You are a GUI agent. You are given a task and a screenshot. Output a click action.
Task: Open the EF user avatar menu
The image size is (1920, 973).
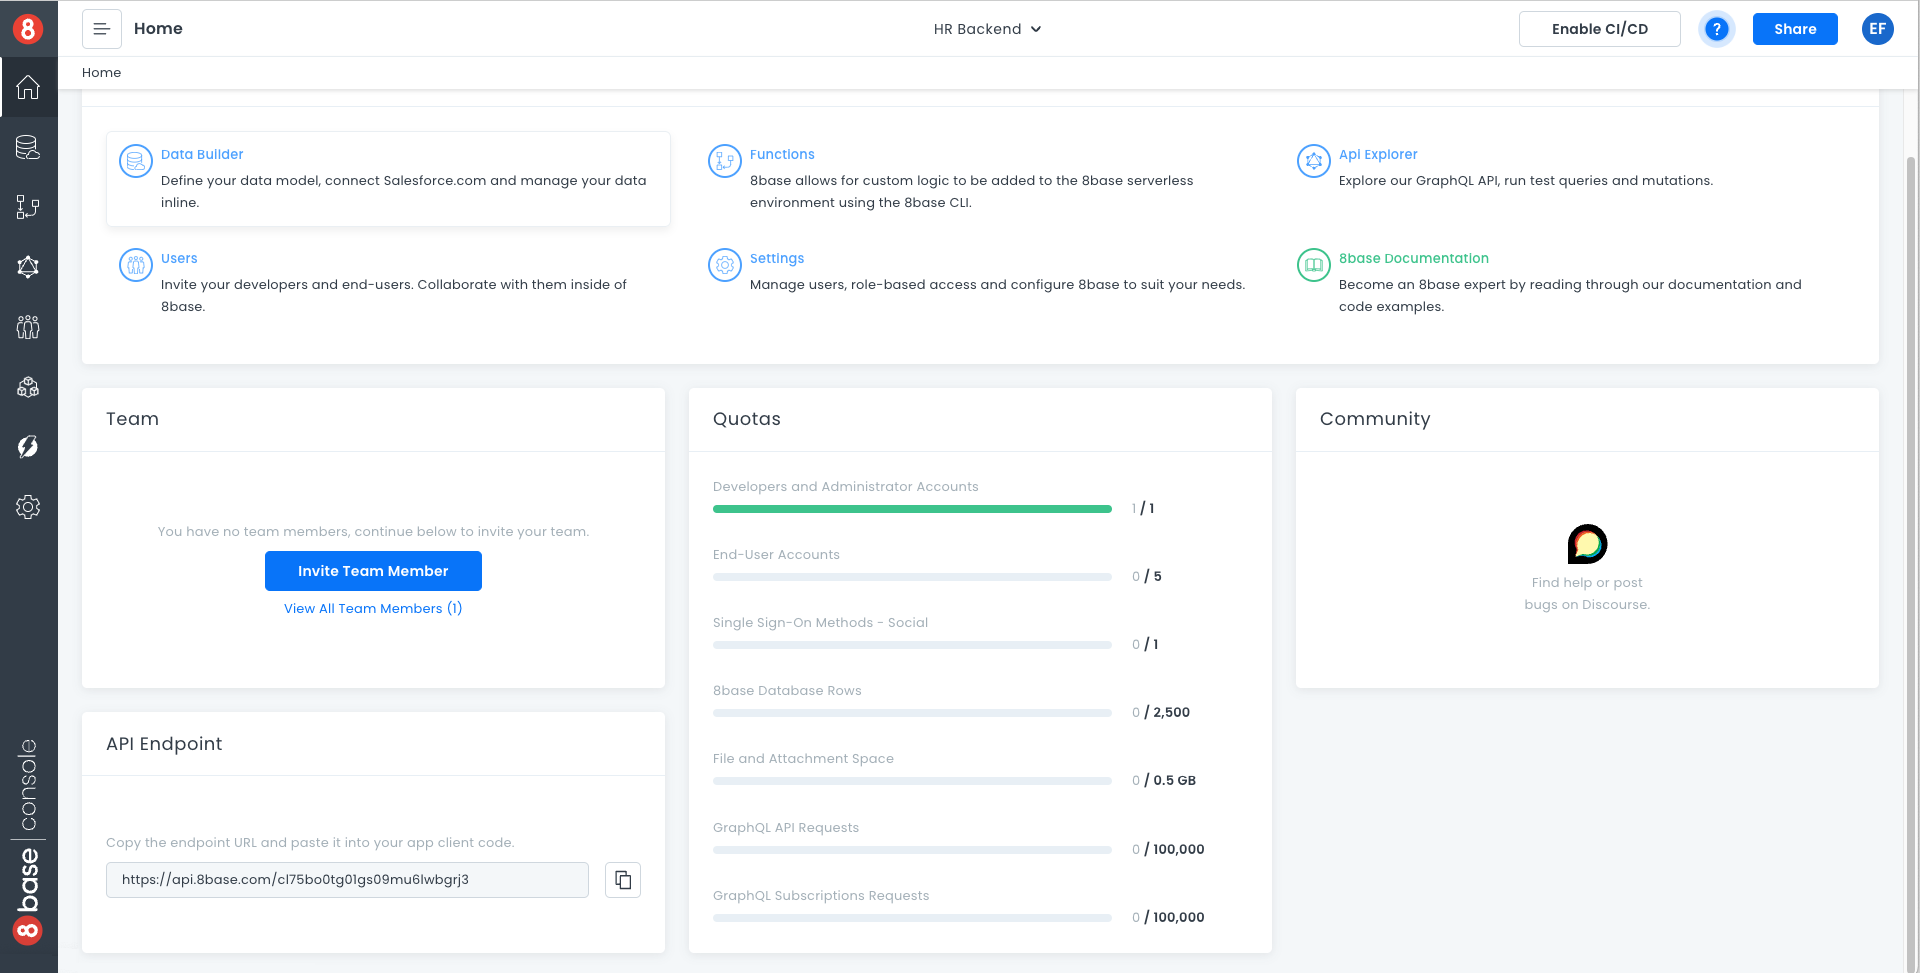point(1877,29)
